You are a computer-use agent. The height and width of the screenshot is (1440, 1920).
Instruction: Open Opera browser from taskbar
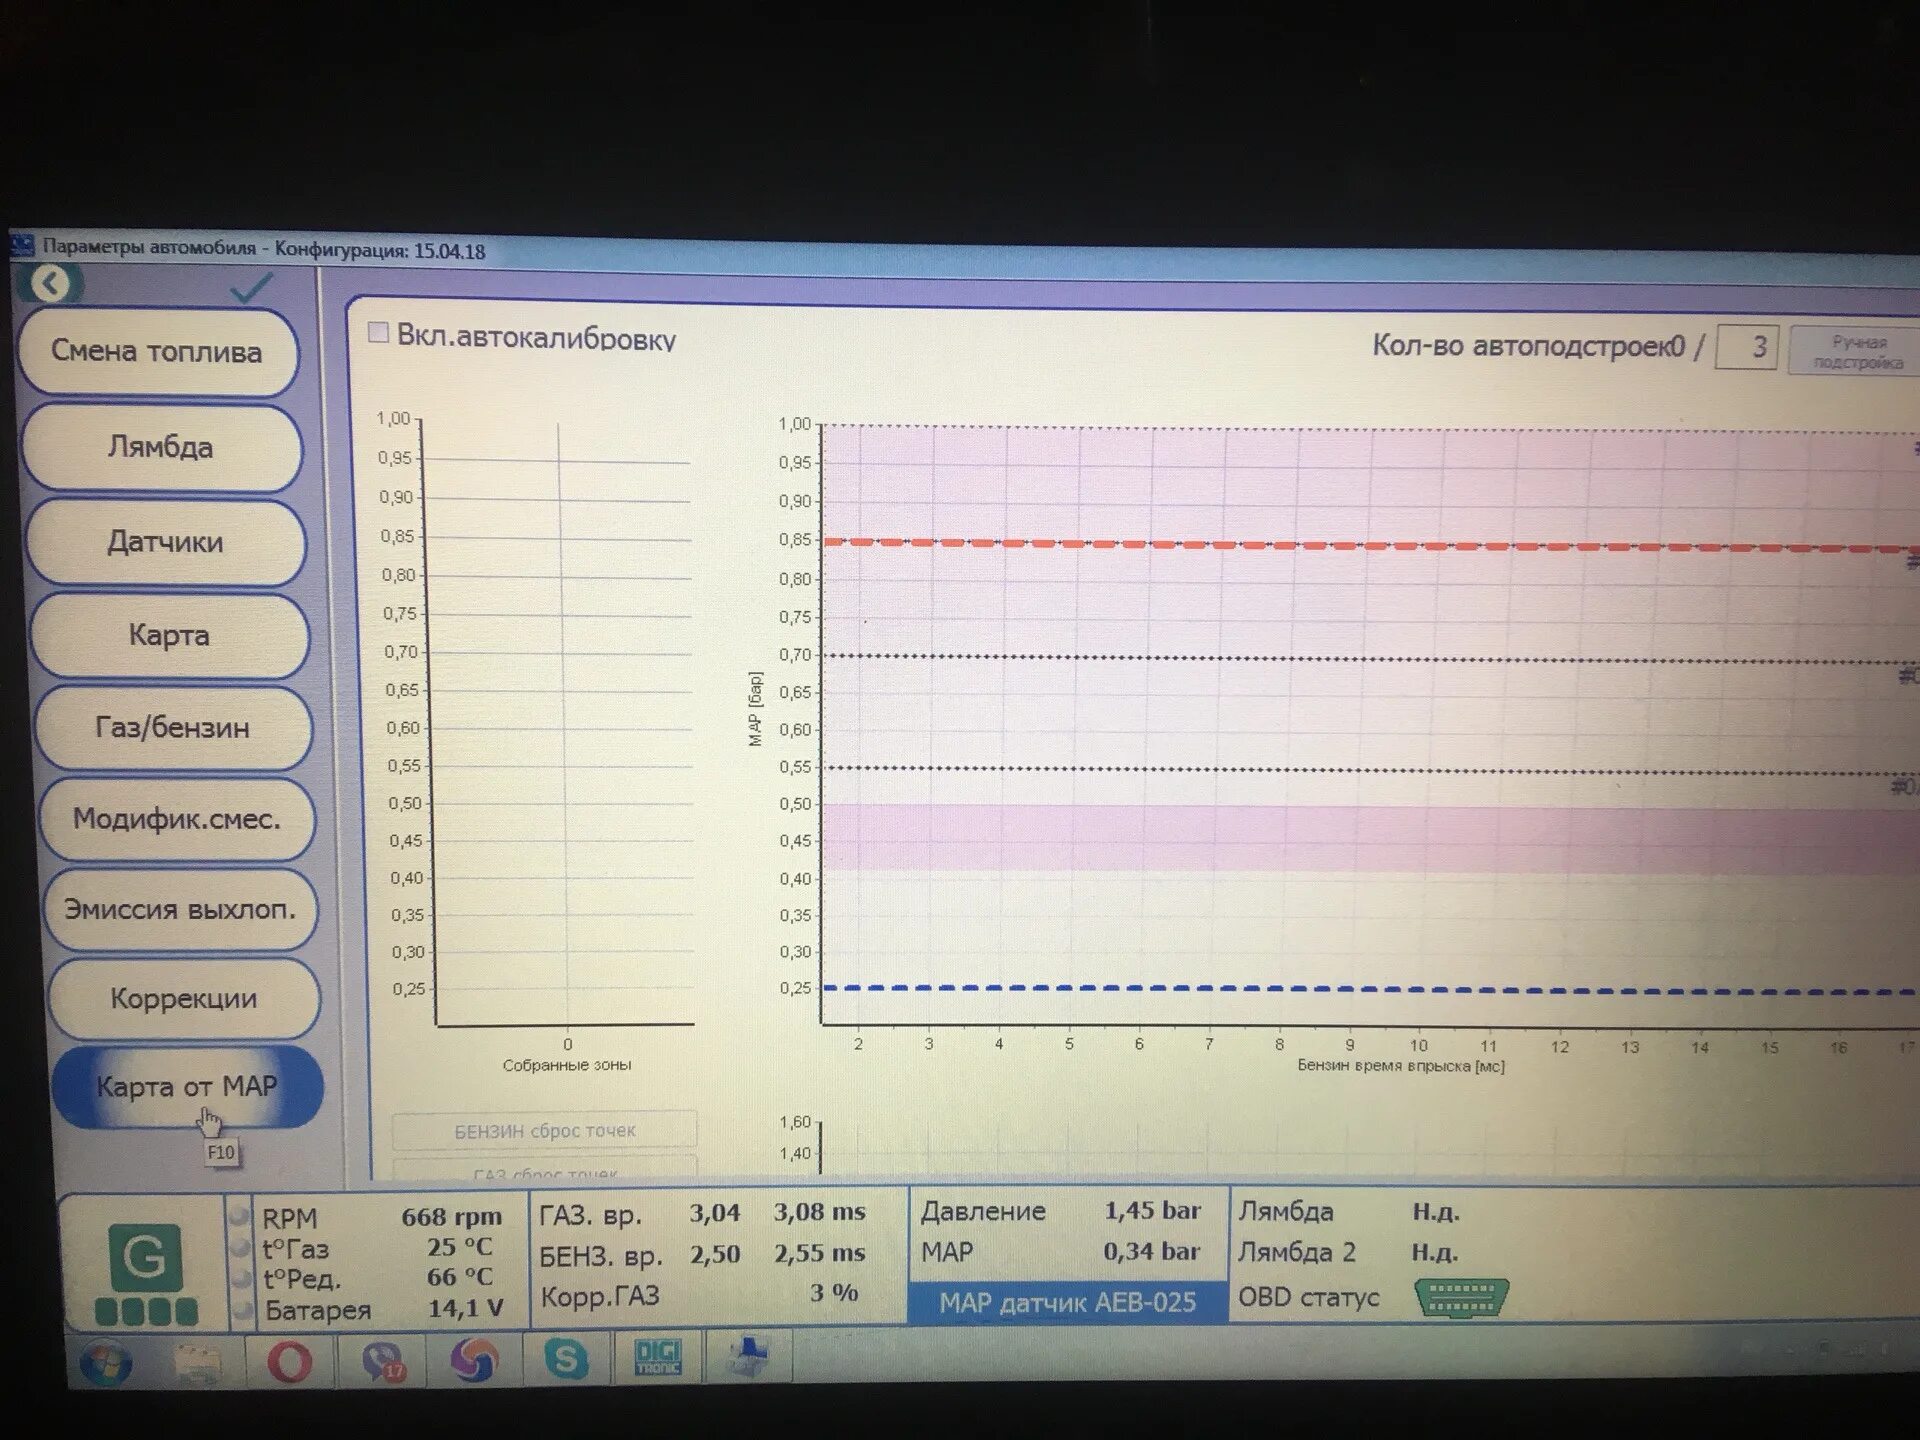289,1361
